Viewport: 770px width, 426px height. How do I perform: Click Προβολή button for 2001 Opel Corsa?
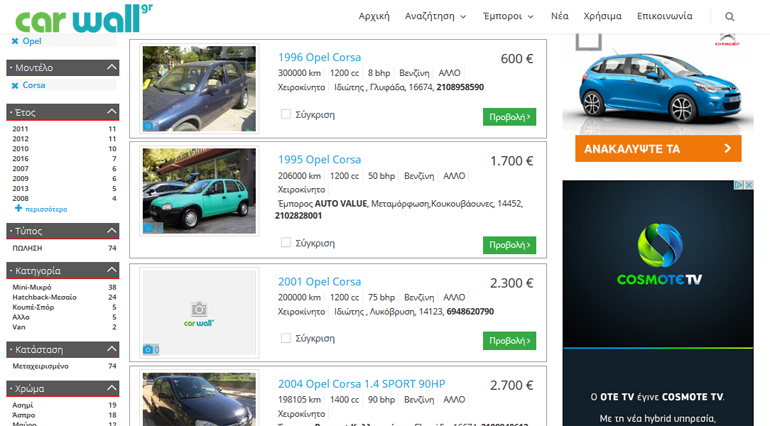click(509, 341)
